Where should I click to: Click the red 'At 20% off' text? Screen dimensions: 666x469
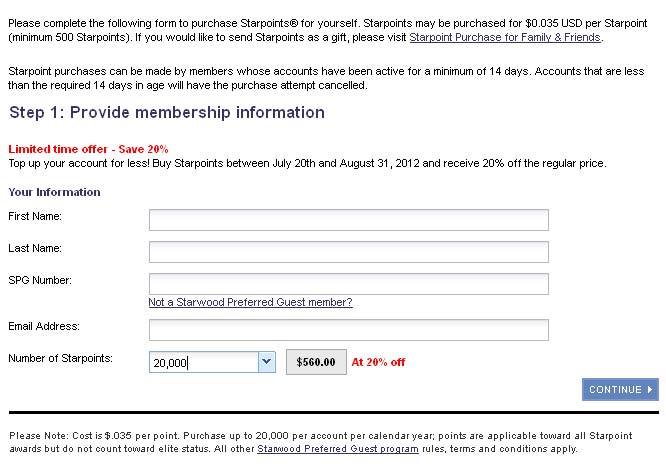378,362
